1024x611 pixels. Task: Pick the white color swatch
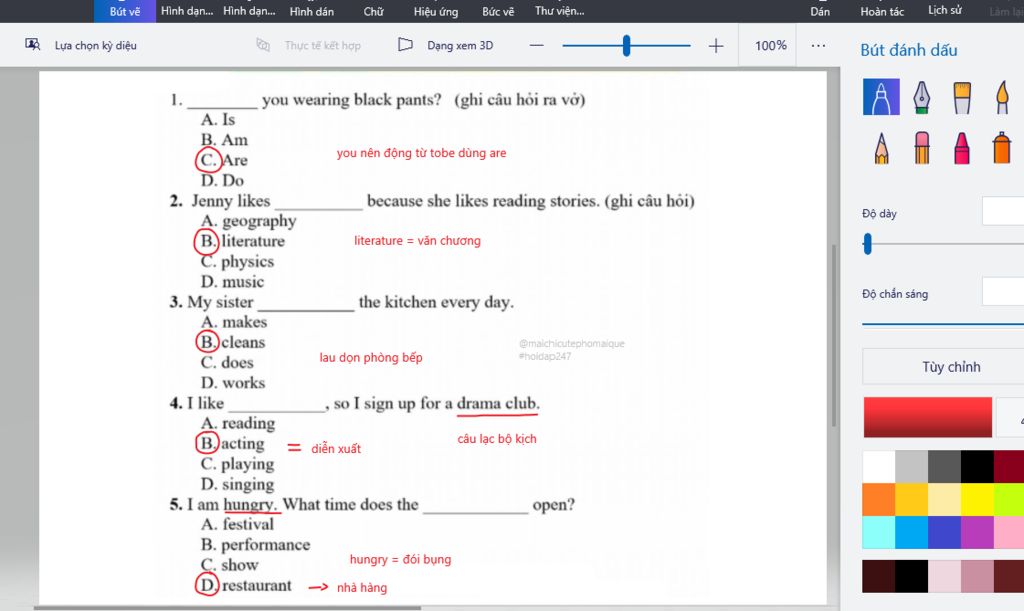pos(879,466)
